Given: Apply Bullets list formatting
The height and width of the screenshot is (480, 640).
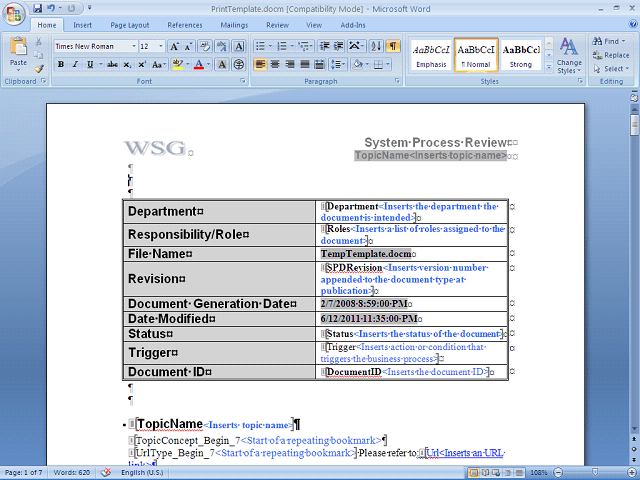Looking at the screenshot, I should pyautogui.click(x=260, y=46).
